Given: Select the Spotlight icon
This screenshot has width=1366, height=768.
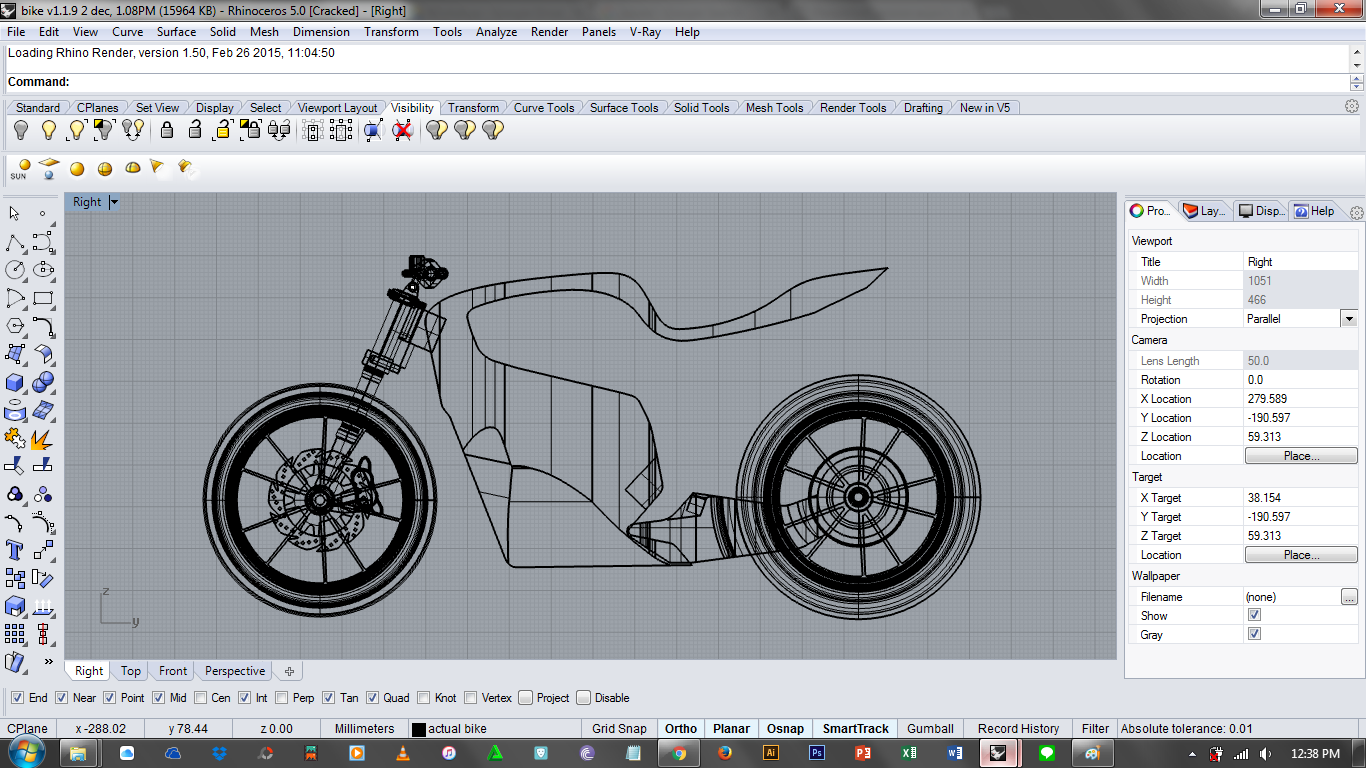Looking at the screenshot, I should point(157,167).
